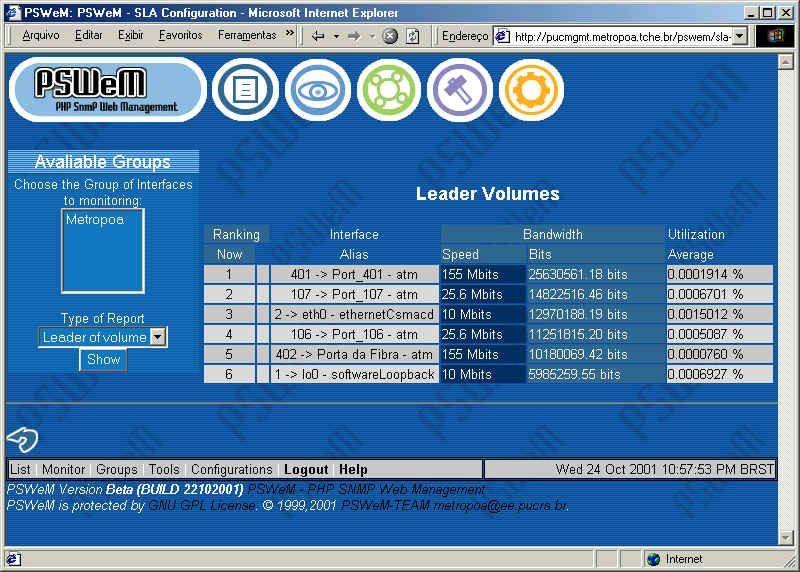Open the Favoritos menu
The width and height of the screenshot is (800, 572).
click(x=180, y=35)
